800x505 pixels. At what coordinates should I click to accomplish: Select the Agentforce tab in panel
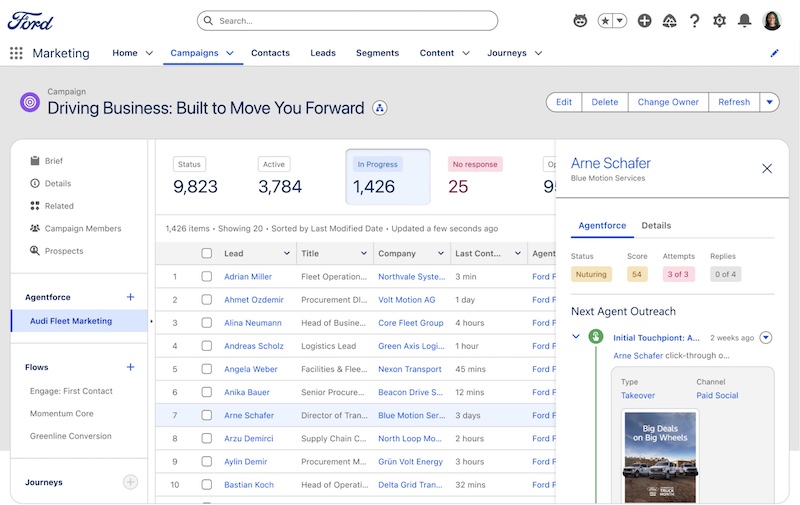click(x=602, y=225)
